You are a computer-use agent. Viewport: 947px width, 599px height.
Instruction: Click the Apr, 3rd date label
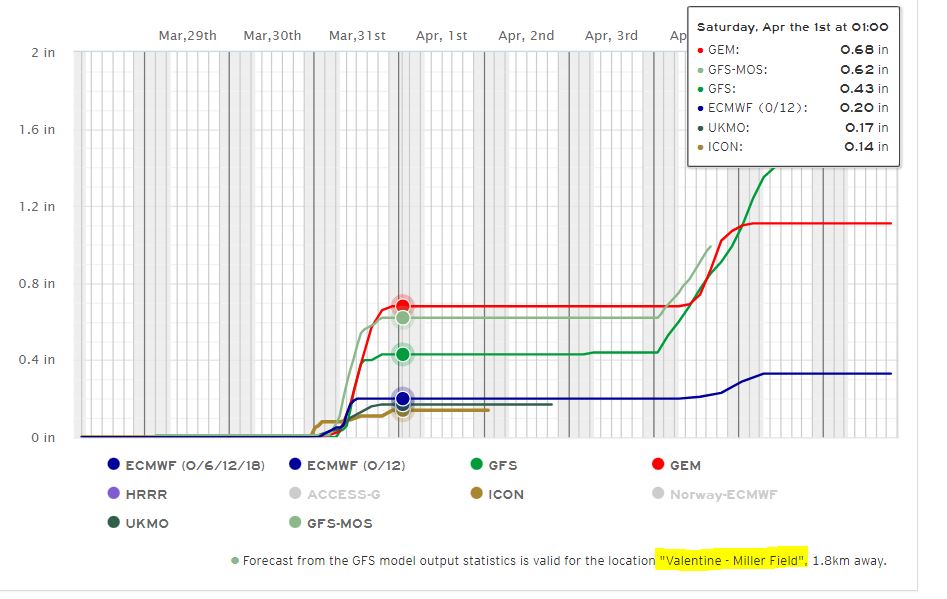coord(611,36)
